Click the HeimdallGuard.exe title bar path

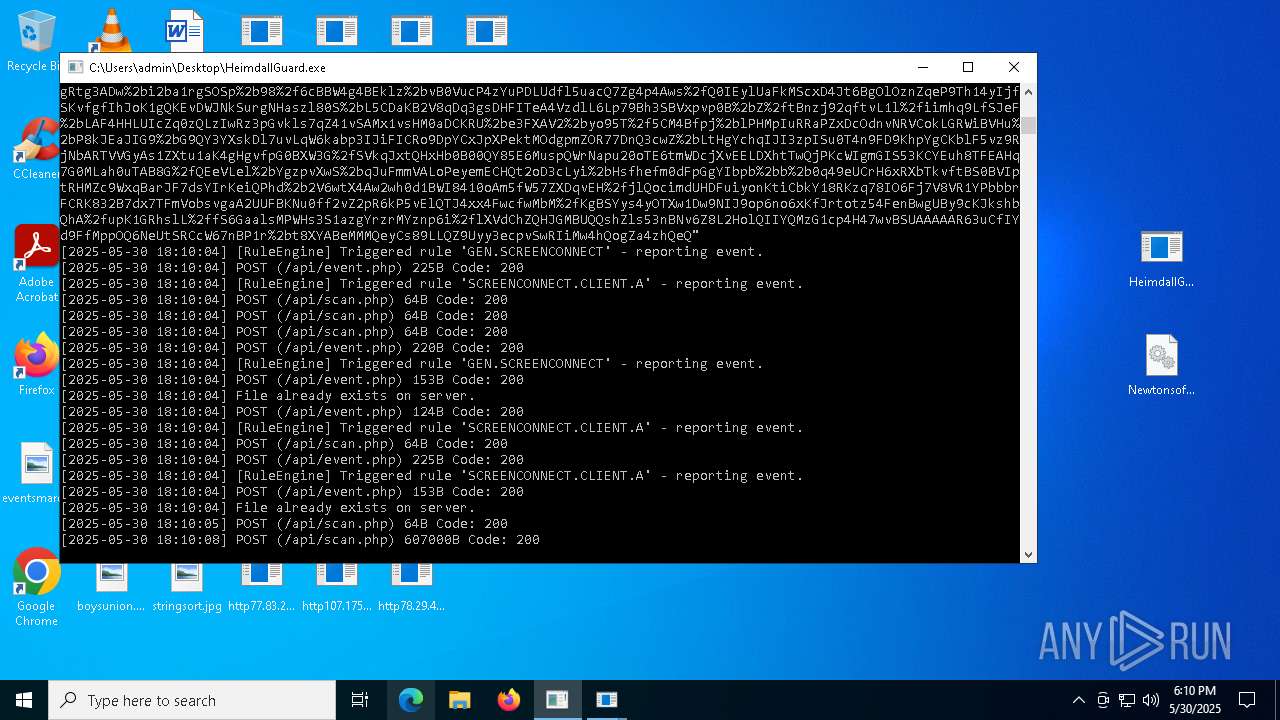(x=207, y=68)
